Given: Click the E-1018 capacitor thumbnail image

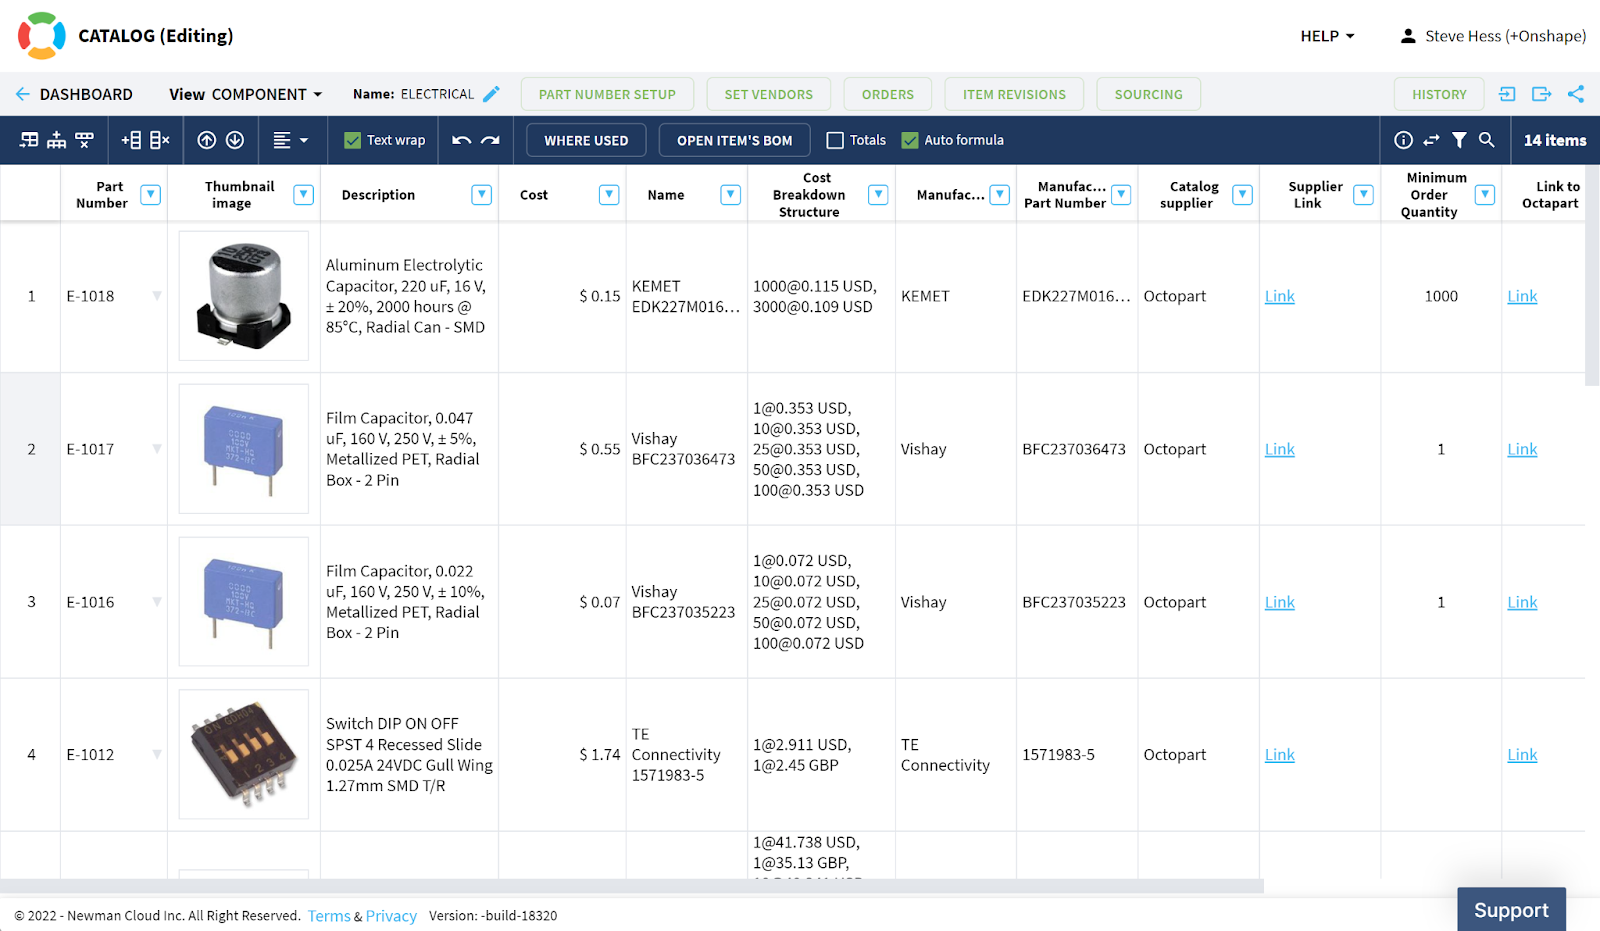Looking at the screenshot, I should point(244,296).
